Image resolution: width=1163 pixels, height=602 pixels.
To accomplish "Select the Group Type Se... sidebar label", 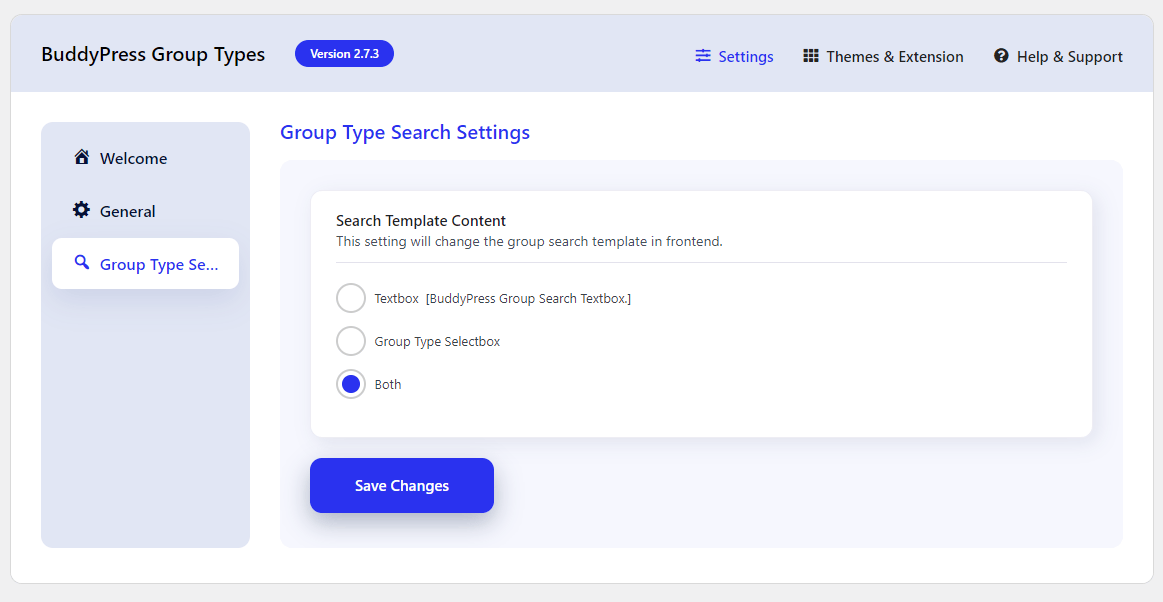I will (x=159, y=265).
